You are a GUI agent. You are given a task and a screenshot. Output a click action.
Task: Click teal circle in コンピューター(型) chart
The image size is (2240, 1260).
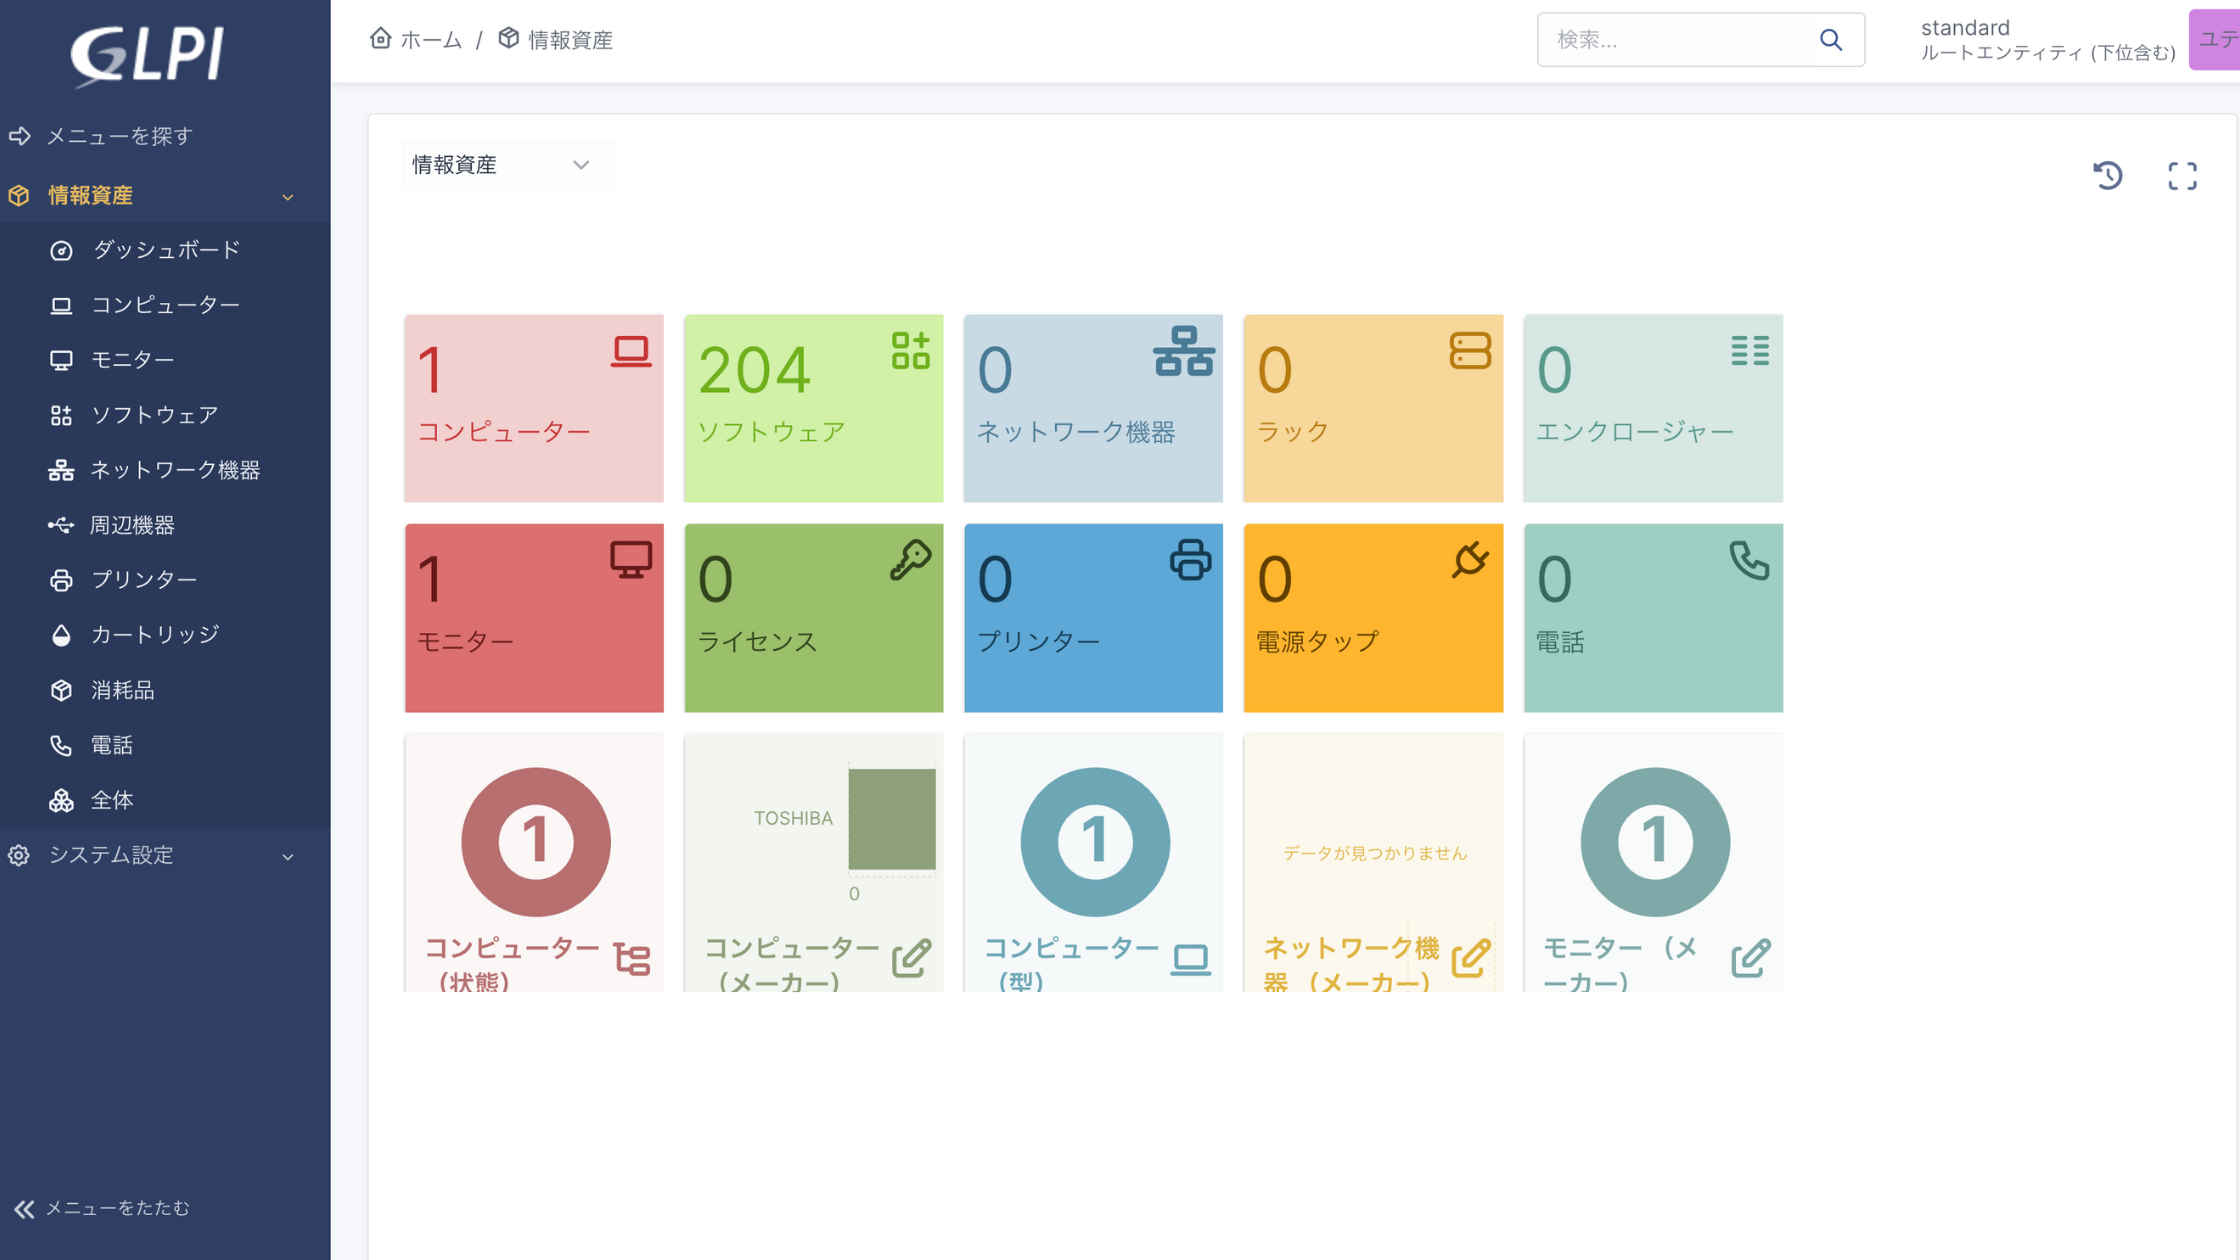1095,842
